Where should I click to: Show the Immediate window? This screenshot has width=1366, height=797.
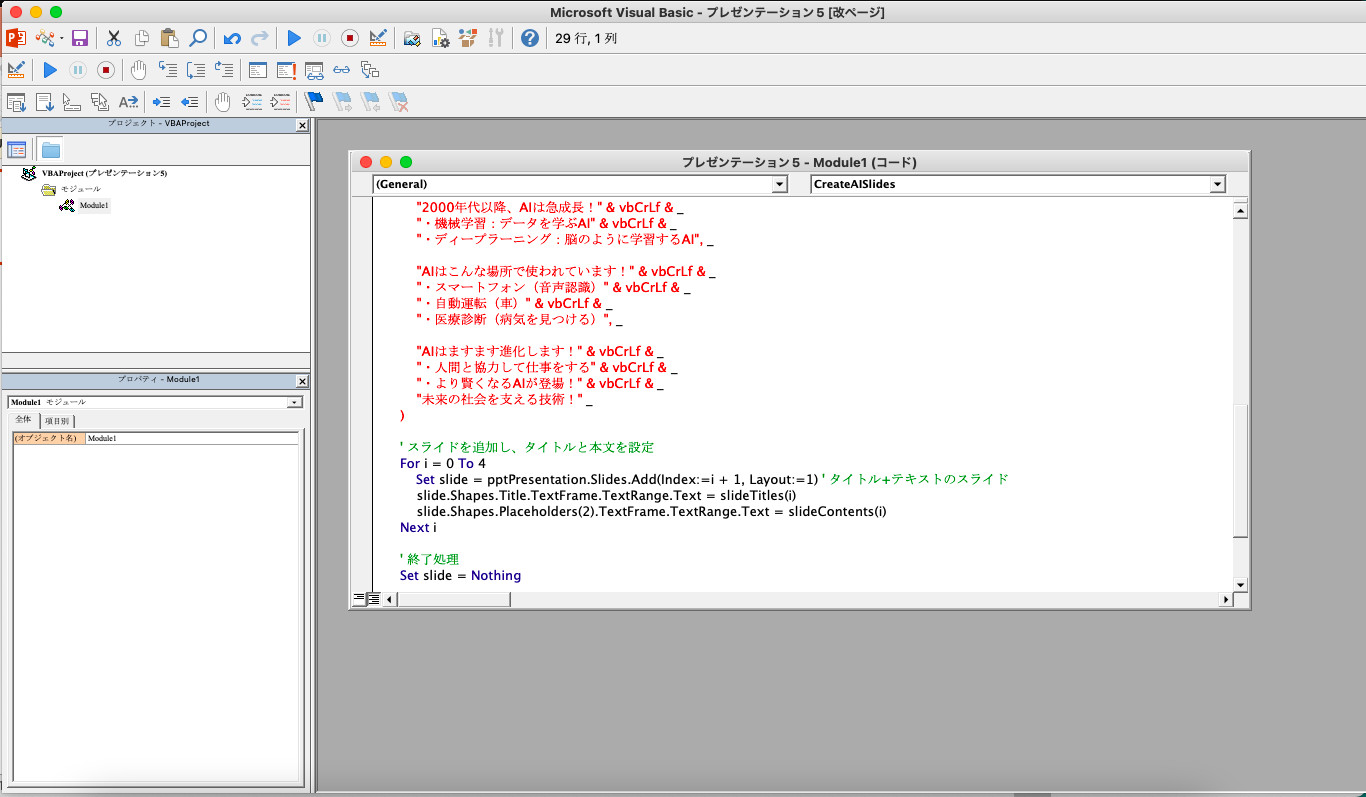[286, 70]
